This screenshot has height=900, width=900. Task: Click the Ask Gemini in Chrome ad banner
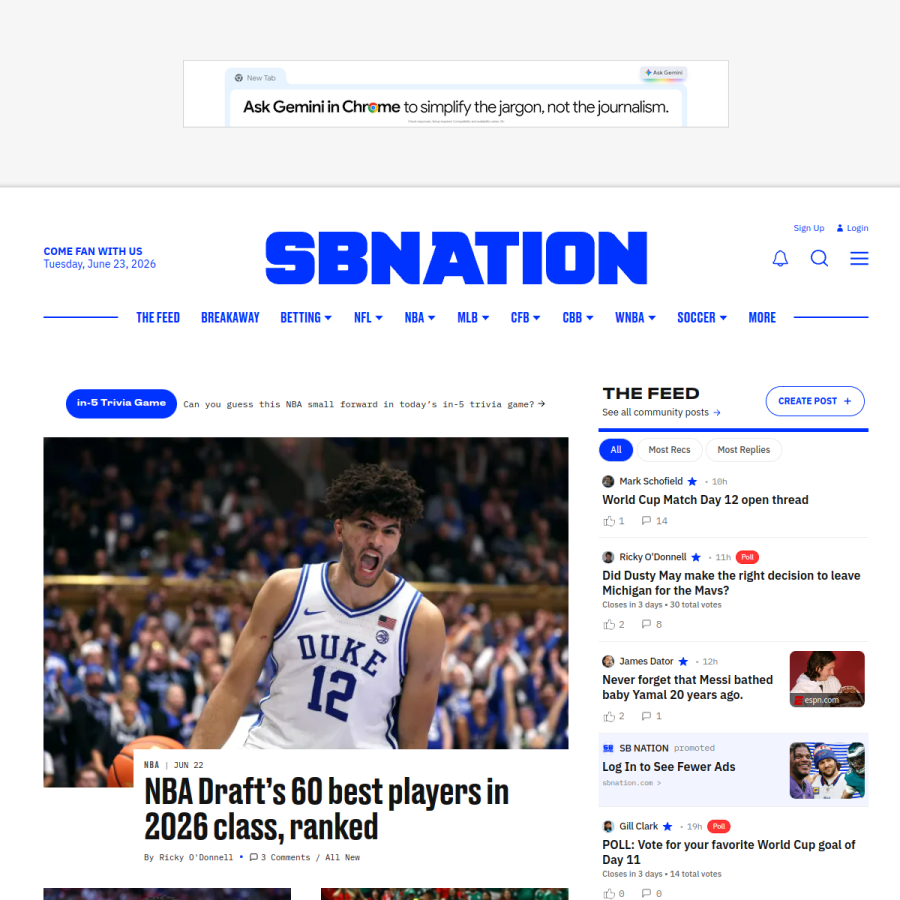(456, 94)
